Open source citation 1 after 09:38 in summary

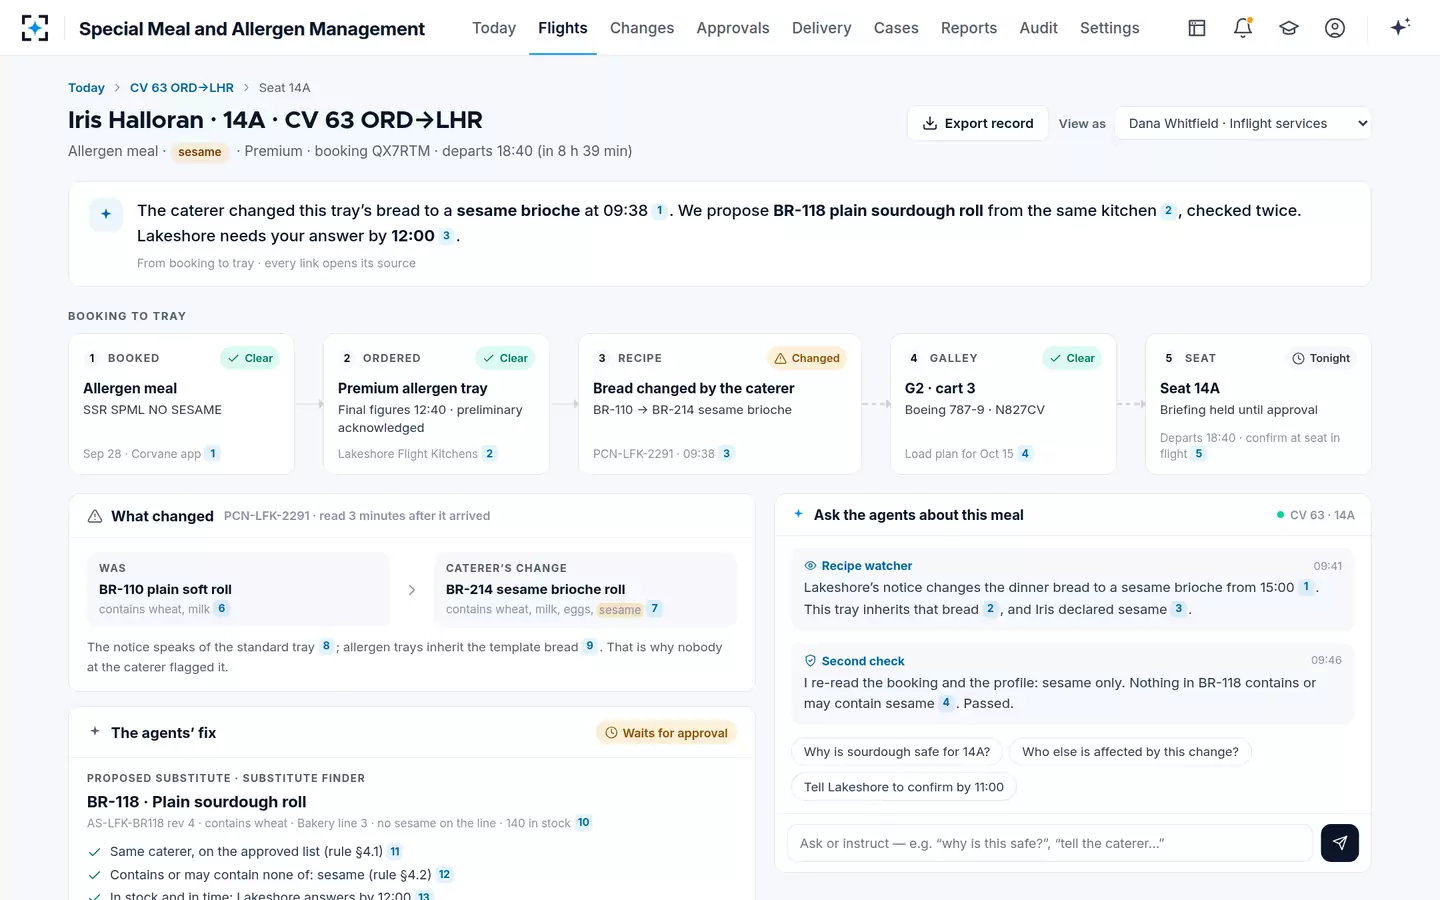pyautogui.click(x=659, y=211)
